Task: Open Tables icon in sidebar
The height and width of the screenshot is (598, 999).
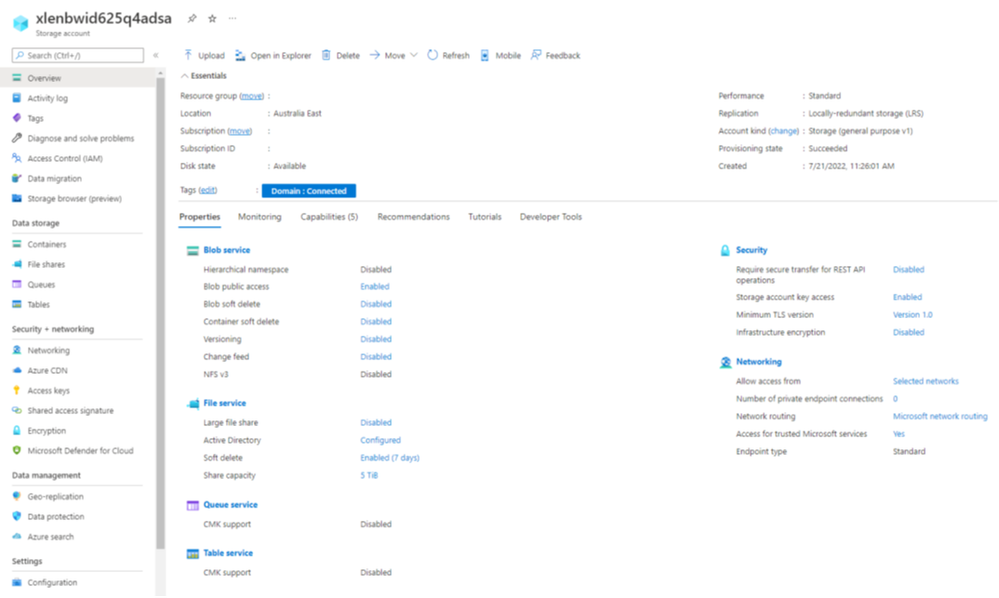Action: point(17,304)
